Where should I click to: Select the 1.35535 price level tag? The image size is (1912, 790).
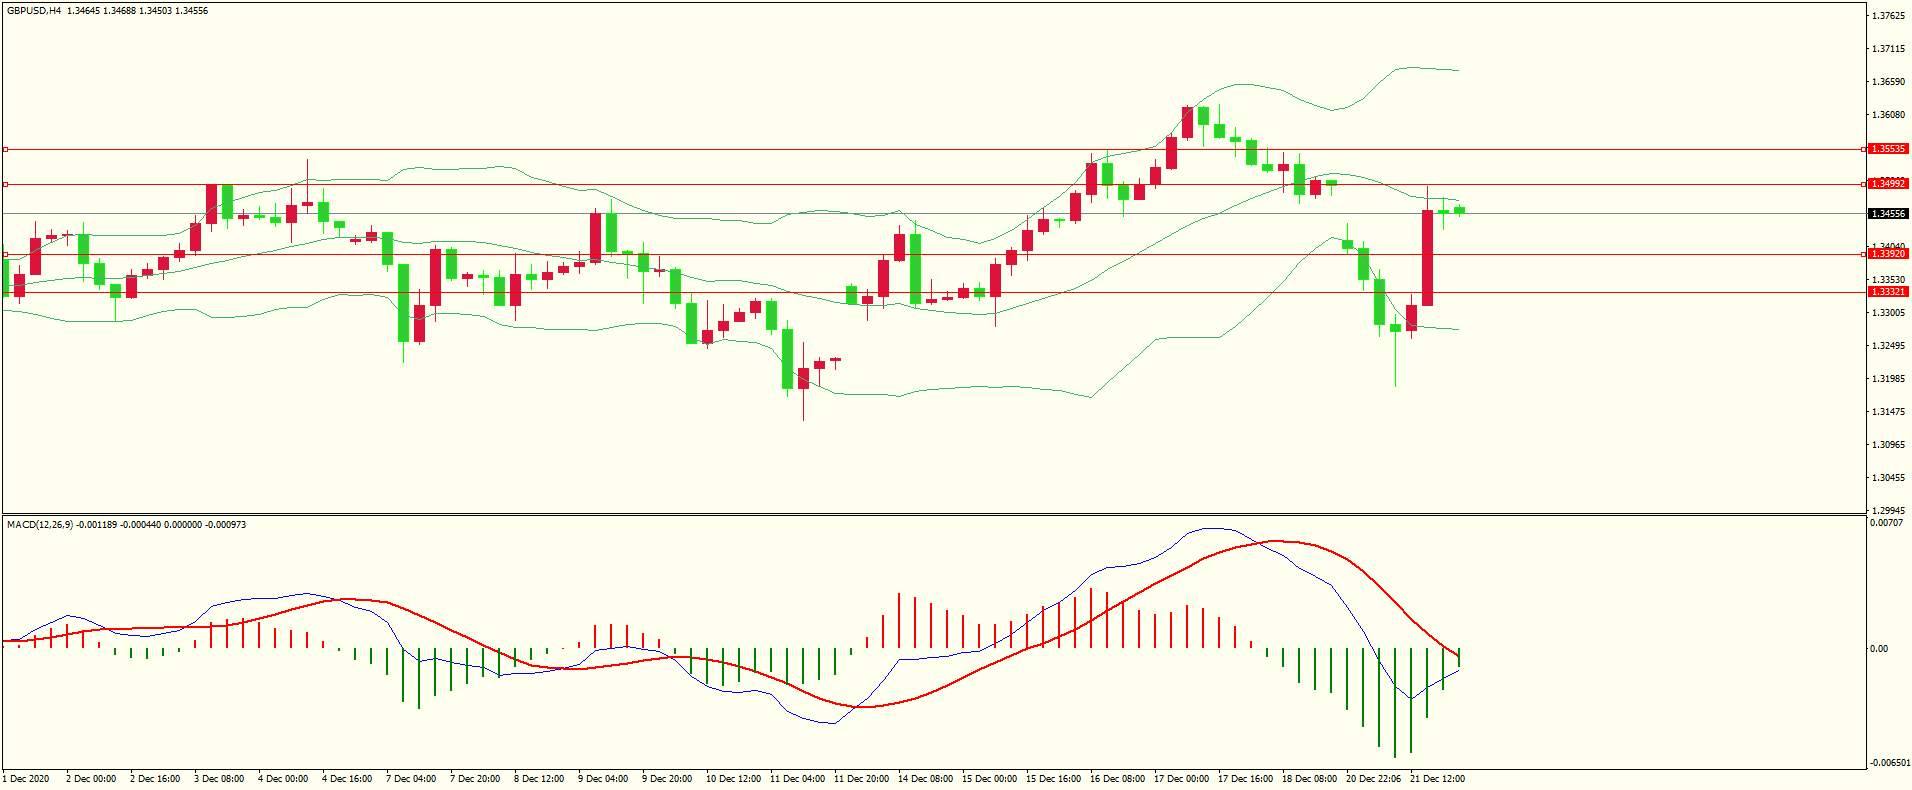tap(1888, 149)
